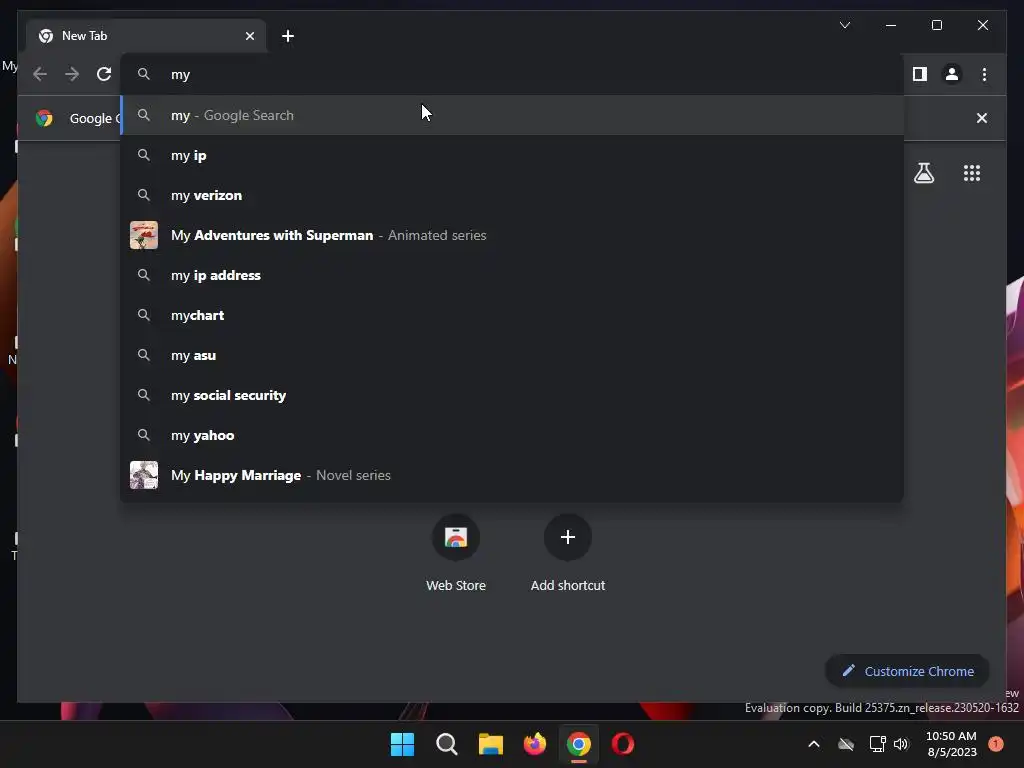Open the volume speaker tray icon
Image resolution: width=1024 pixels, height=768 pixels.
coord(901,744)
